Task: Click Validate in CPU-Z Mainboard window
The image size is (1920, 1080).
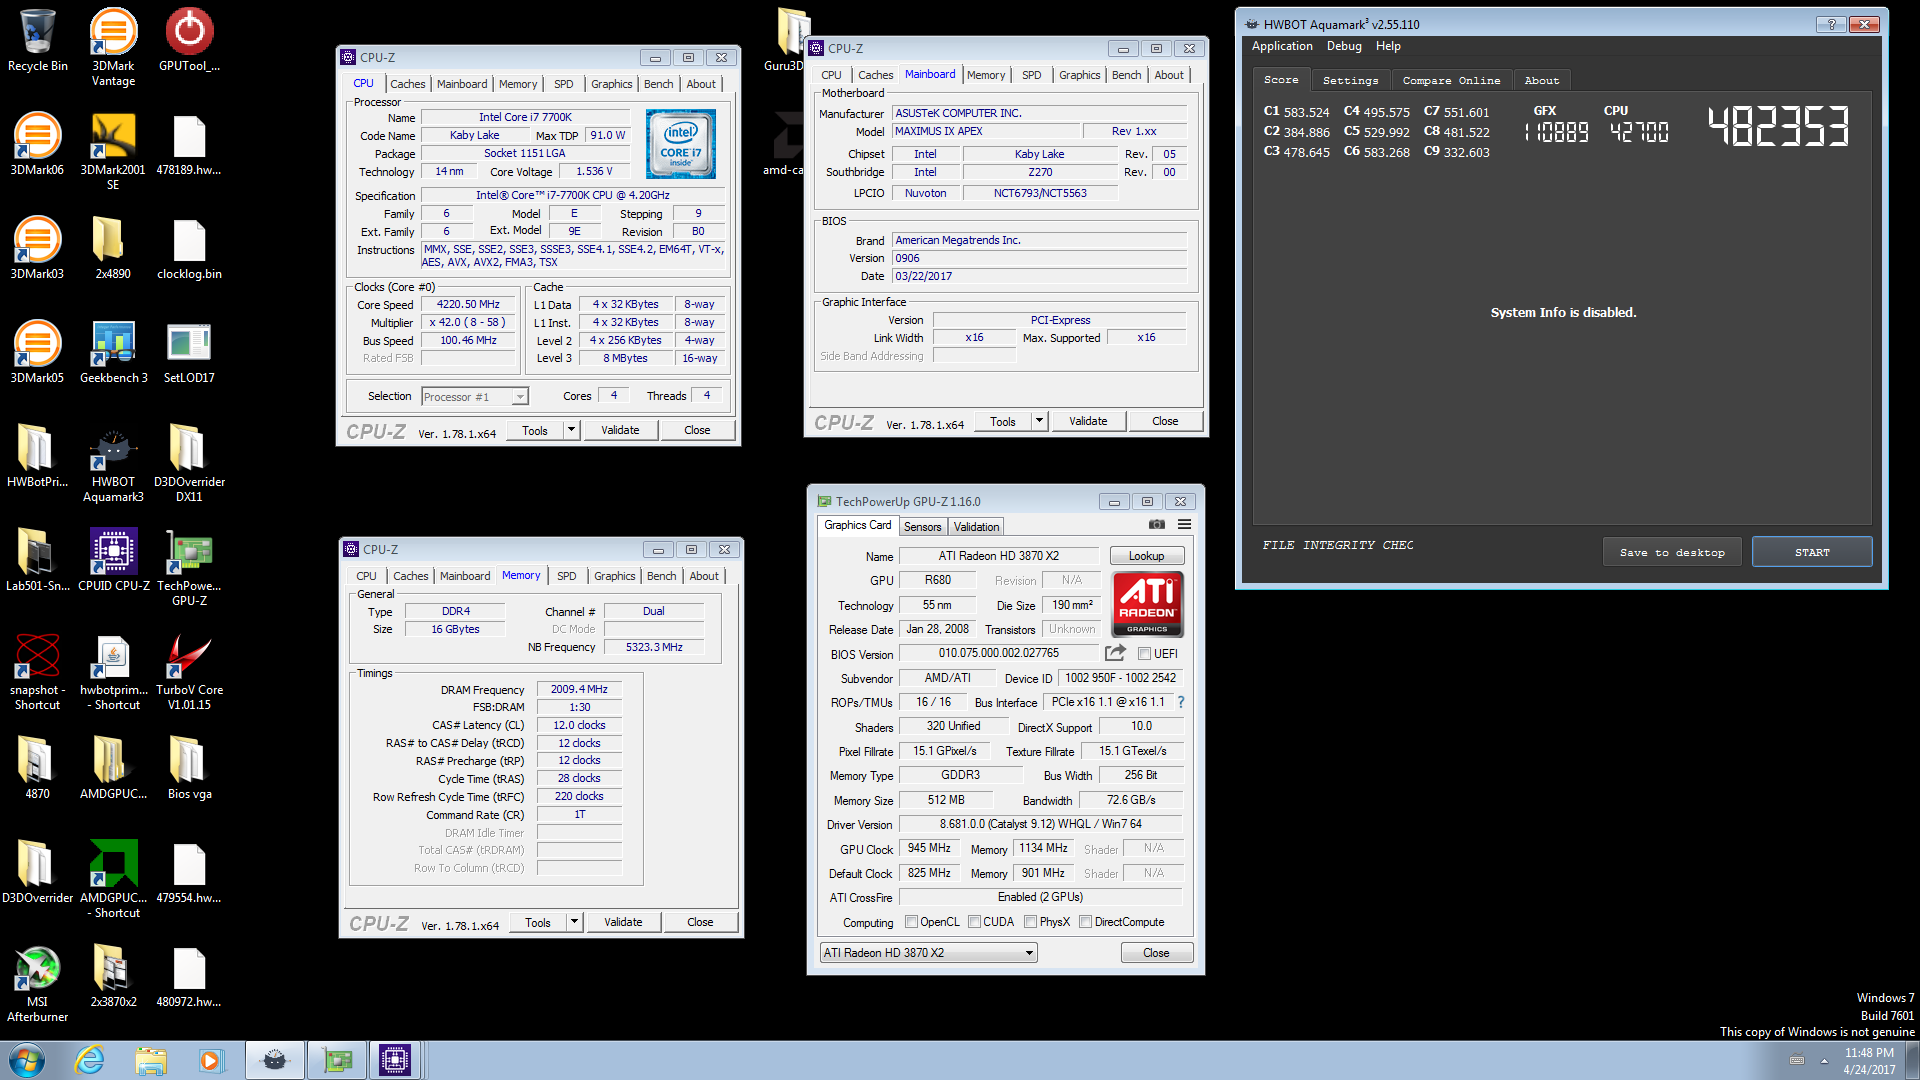Action: pyautogui.click(x=1088, y=421)
